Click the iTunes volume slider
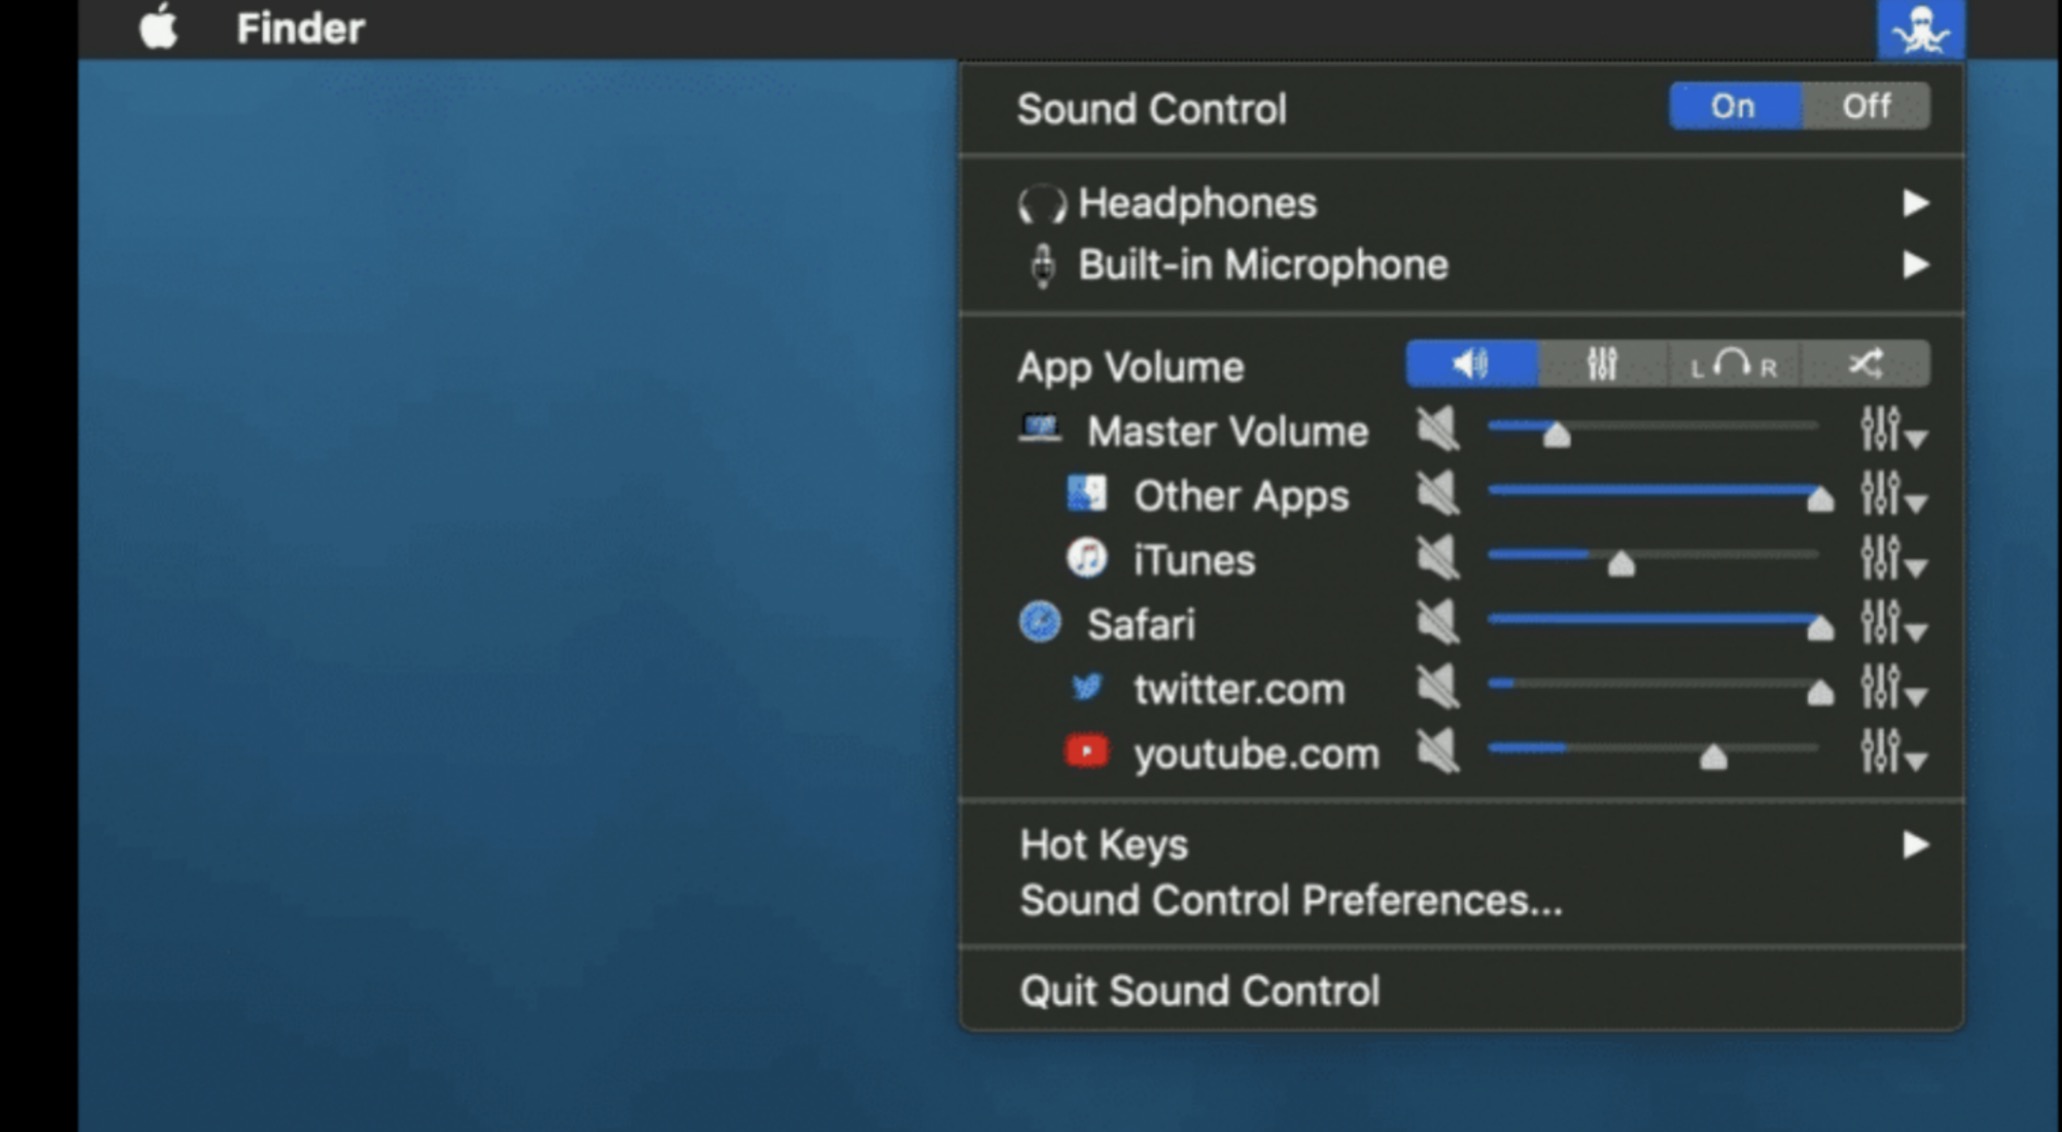The image size is (2062, 1132). pyautogui.click(x=1653, y=559)
